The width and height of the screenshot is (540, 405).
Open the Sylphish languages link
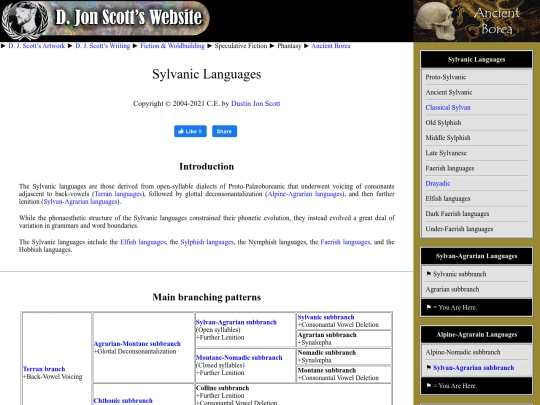pos(207,242)
